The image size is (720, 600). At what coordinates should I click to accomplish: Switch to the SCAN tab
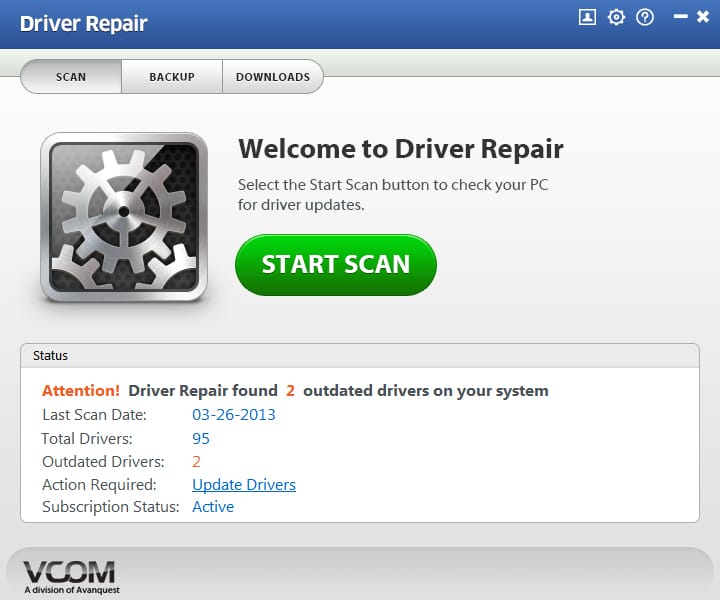point(71,77)
